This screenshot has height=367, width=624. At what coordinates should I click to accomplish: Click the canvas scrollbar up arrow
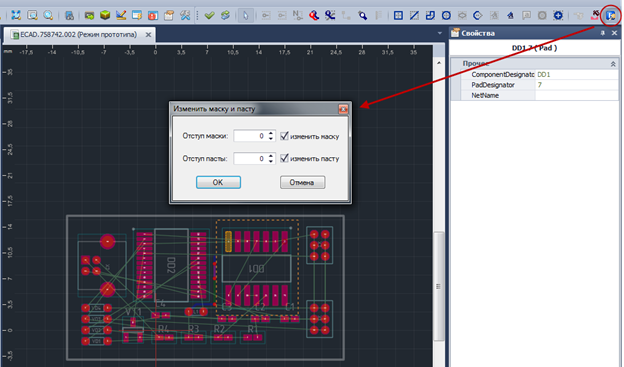click(x=439, y=63)
